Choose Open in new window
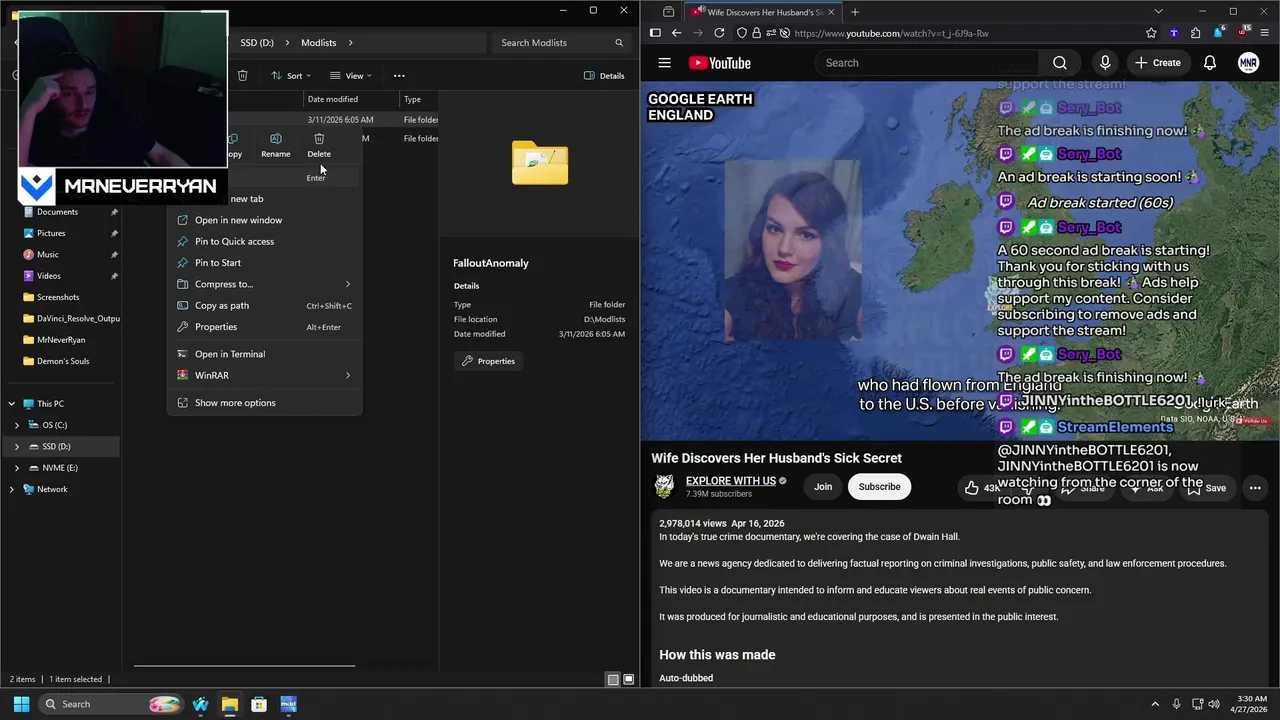 [264, 220]
